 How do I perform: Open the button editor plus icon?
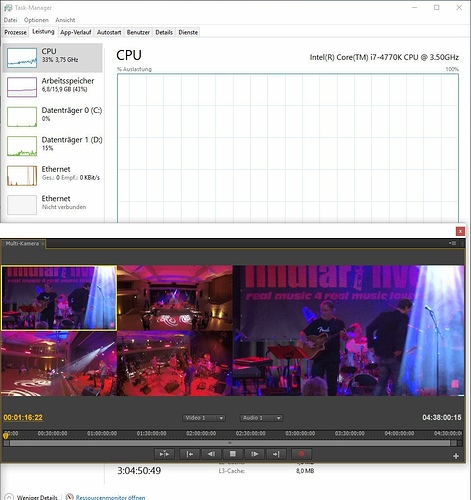[456, 456]
